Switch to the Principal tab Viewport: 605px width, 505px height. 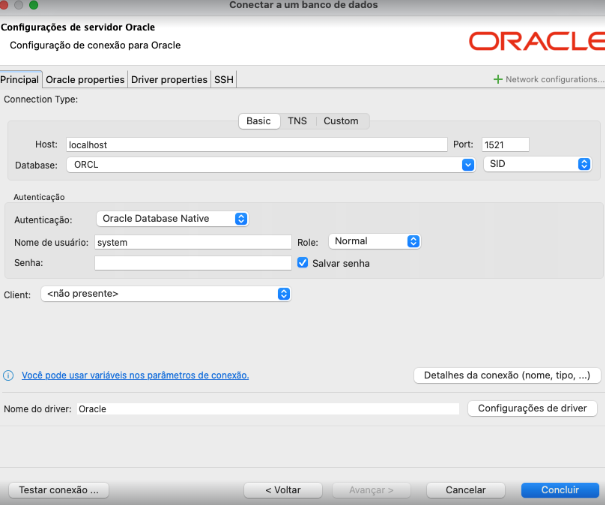20,79
